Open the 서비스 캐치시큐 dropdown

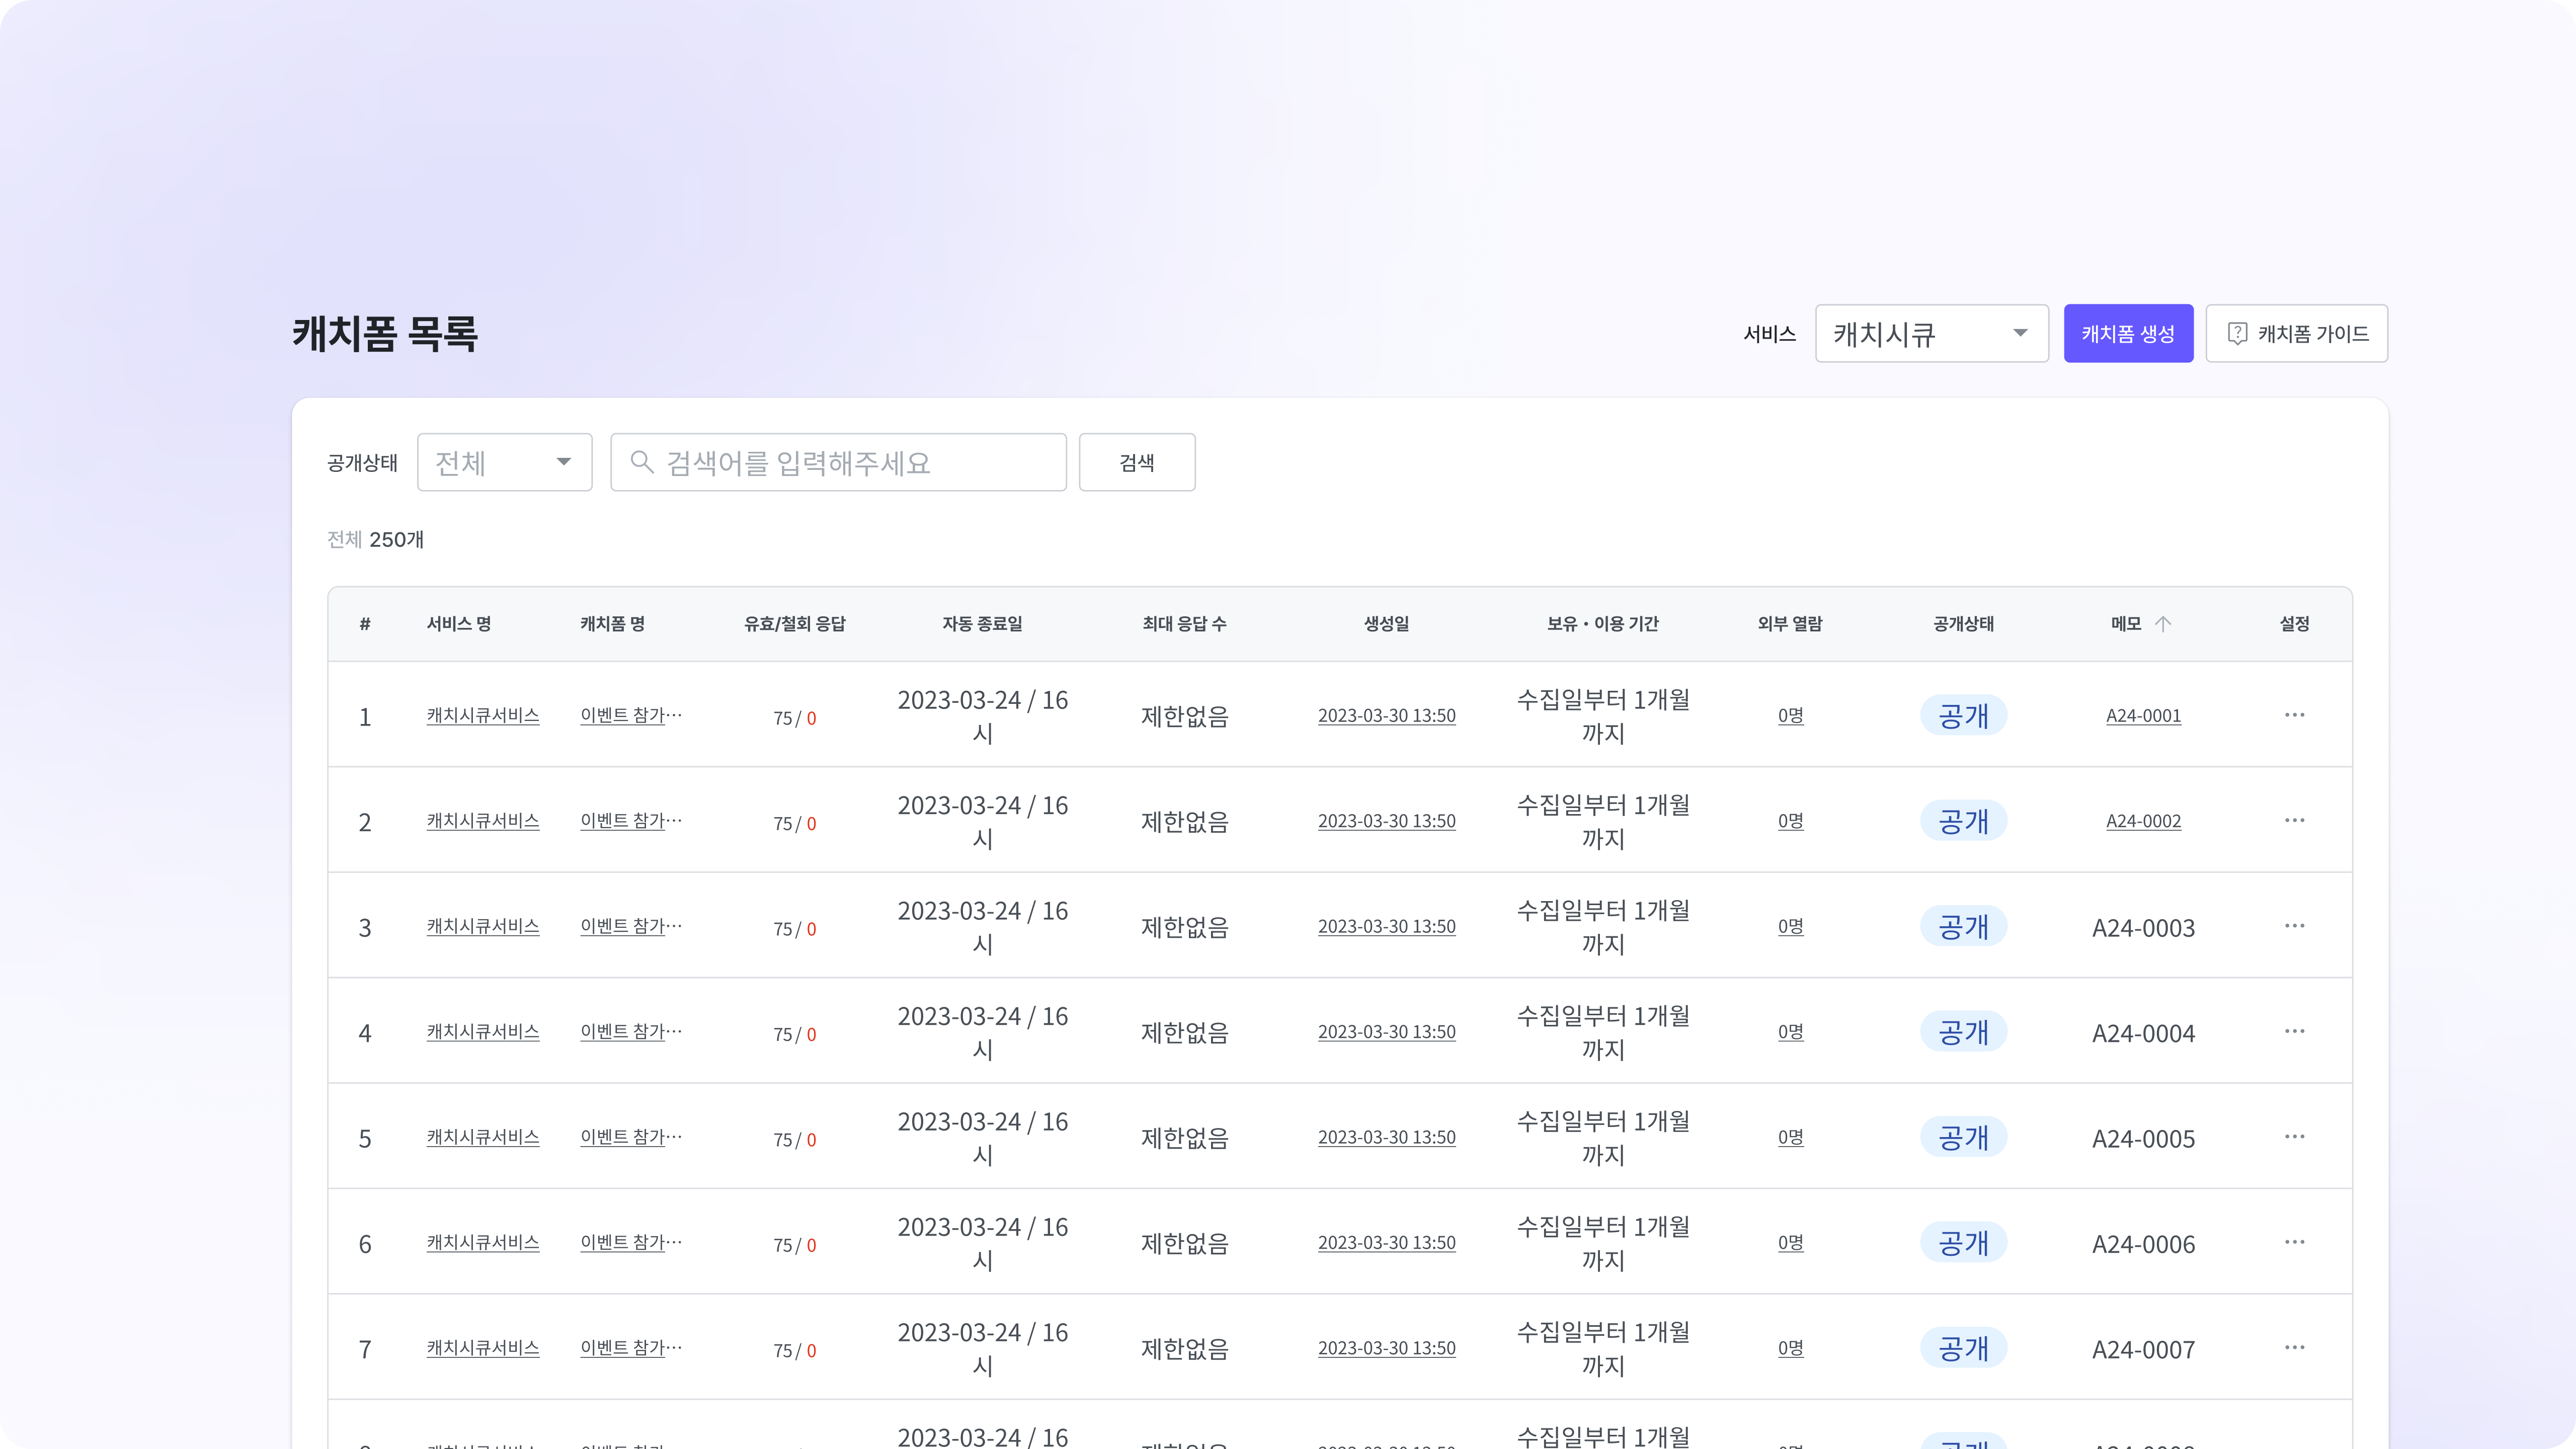[1932, 333]
